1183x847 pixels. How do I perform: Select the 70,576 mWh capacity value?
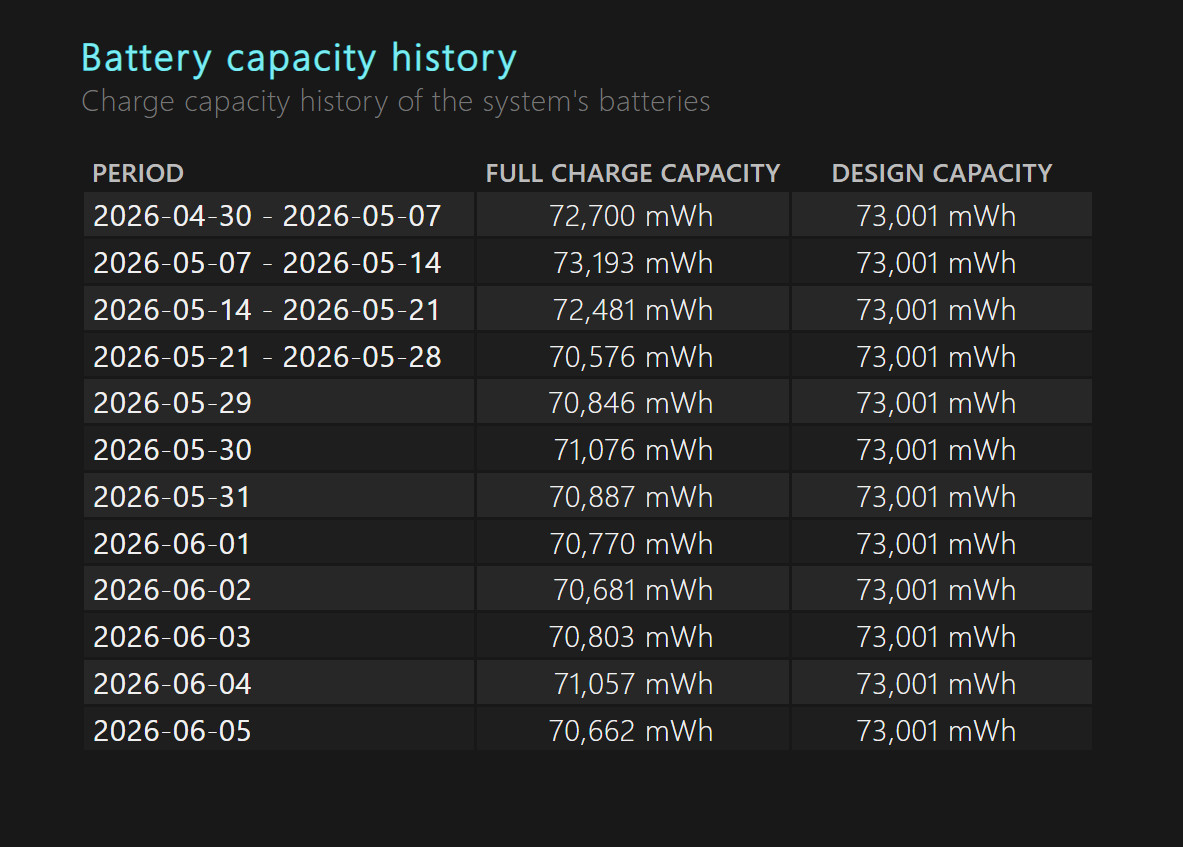coord(631,357)
